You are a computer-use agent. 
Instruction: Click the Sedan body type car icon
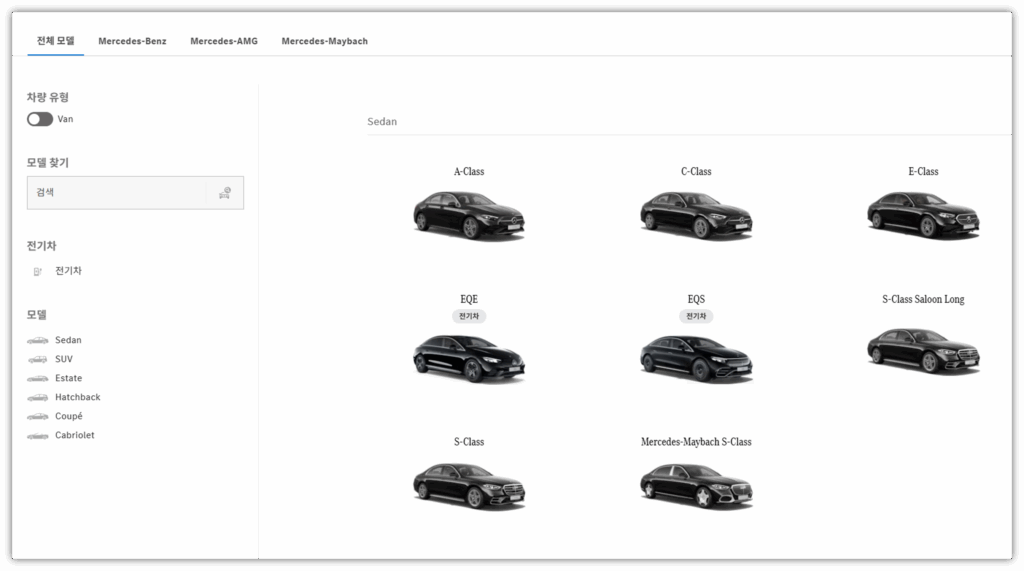click(x=37, y=341)
